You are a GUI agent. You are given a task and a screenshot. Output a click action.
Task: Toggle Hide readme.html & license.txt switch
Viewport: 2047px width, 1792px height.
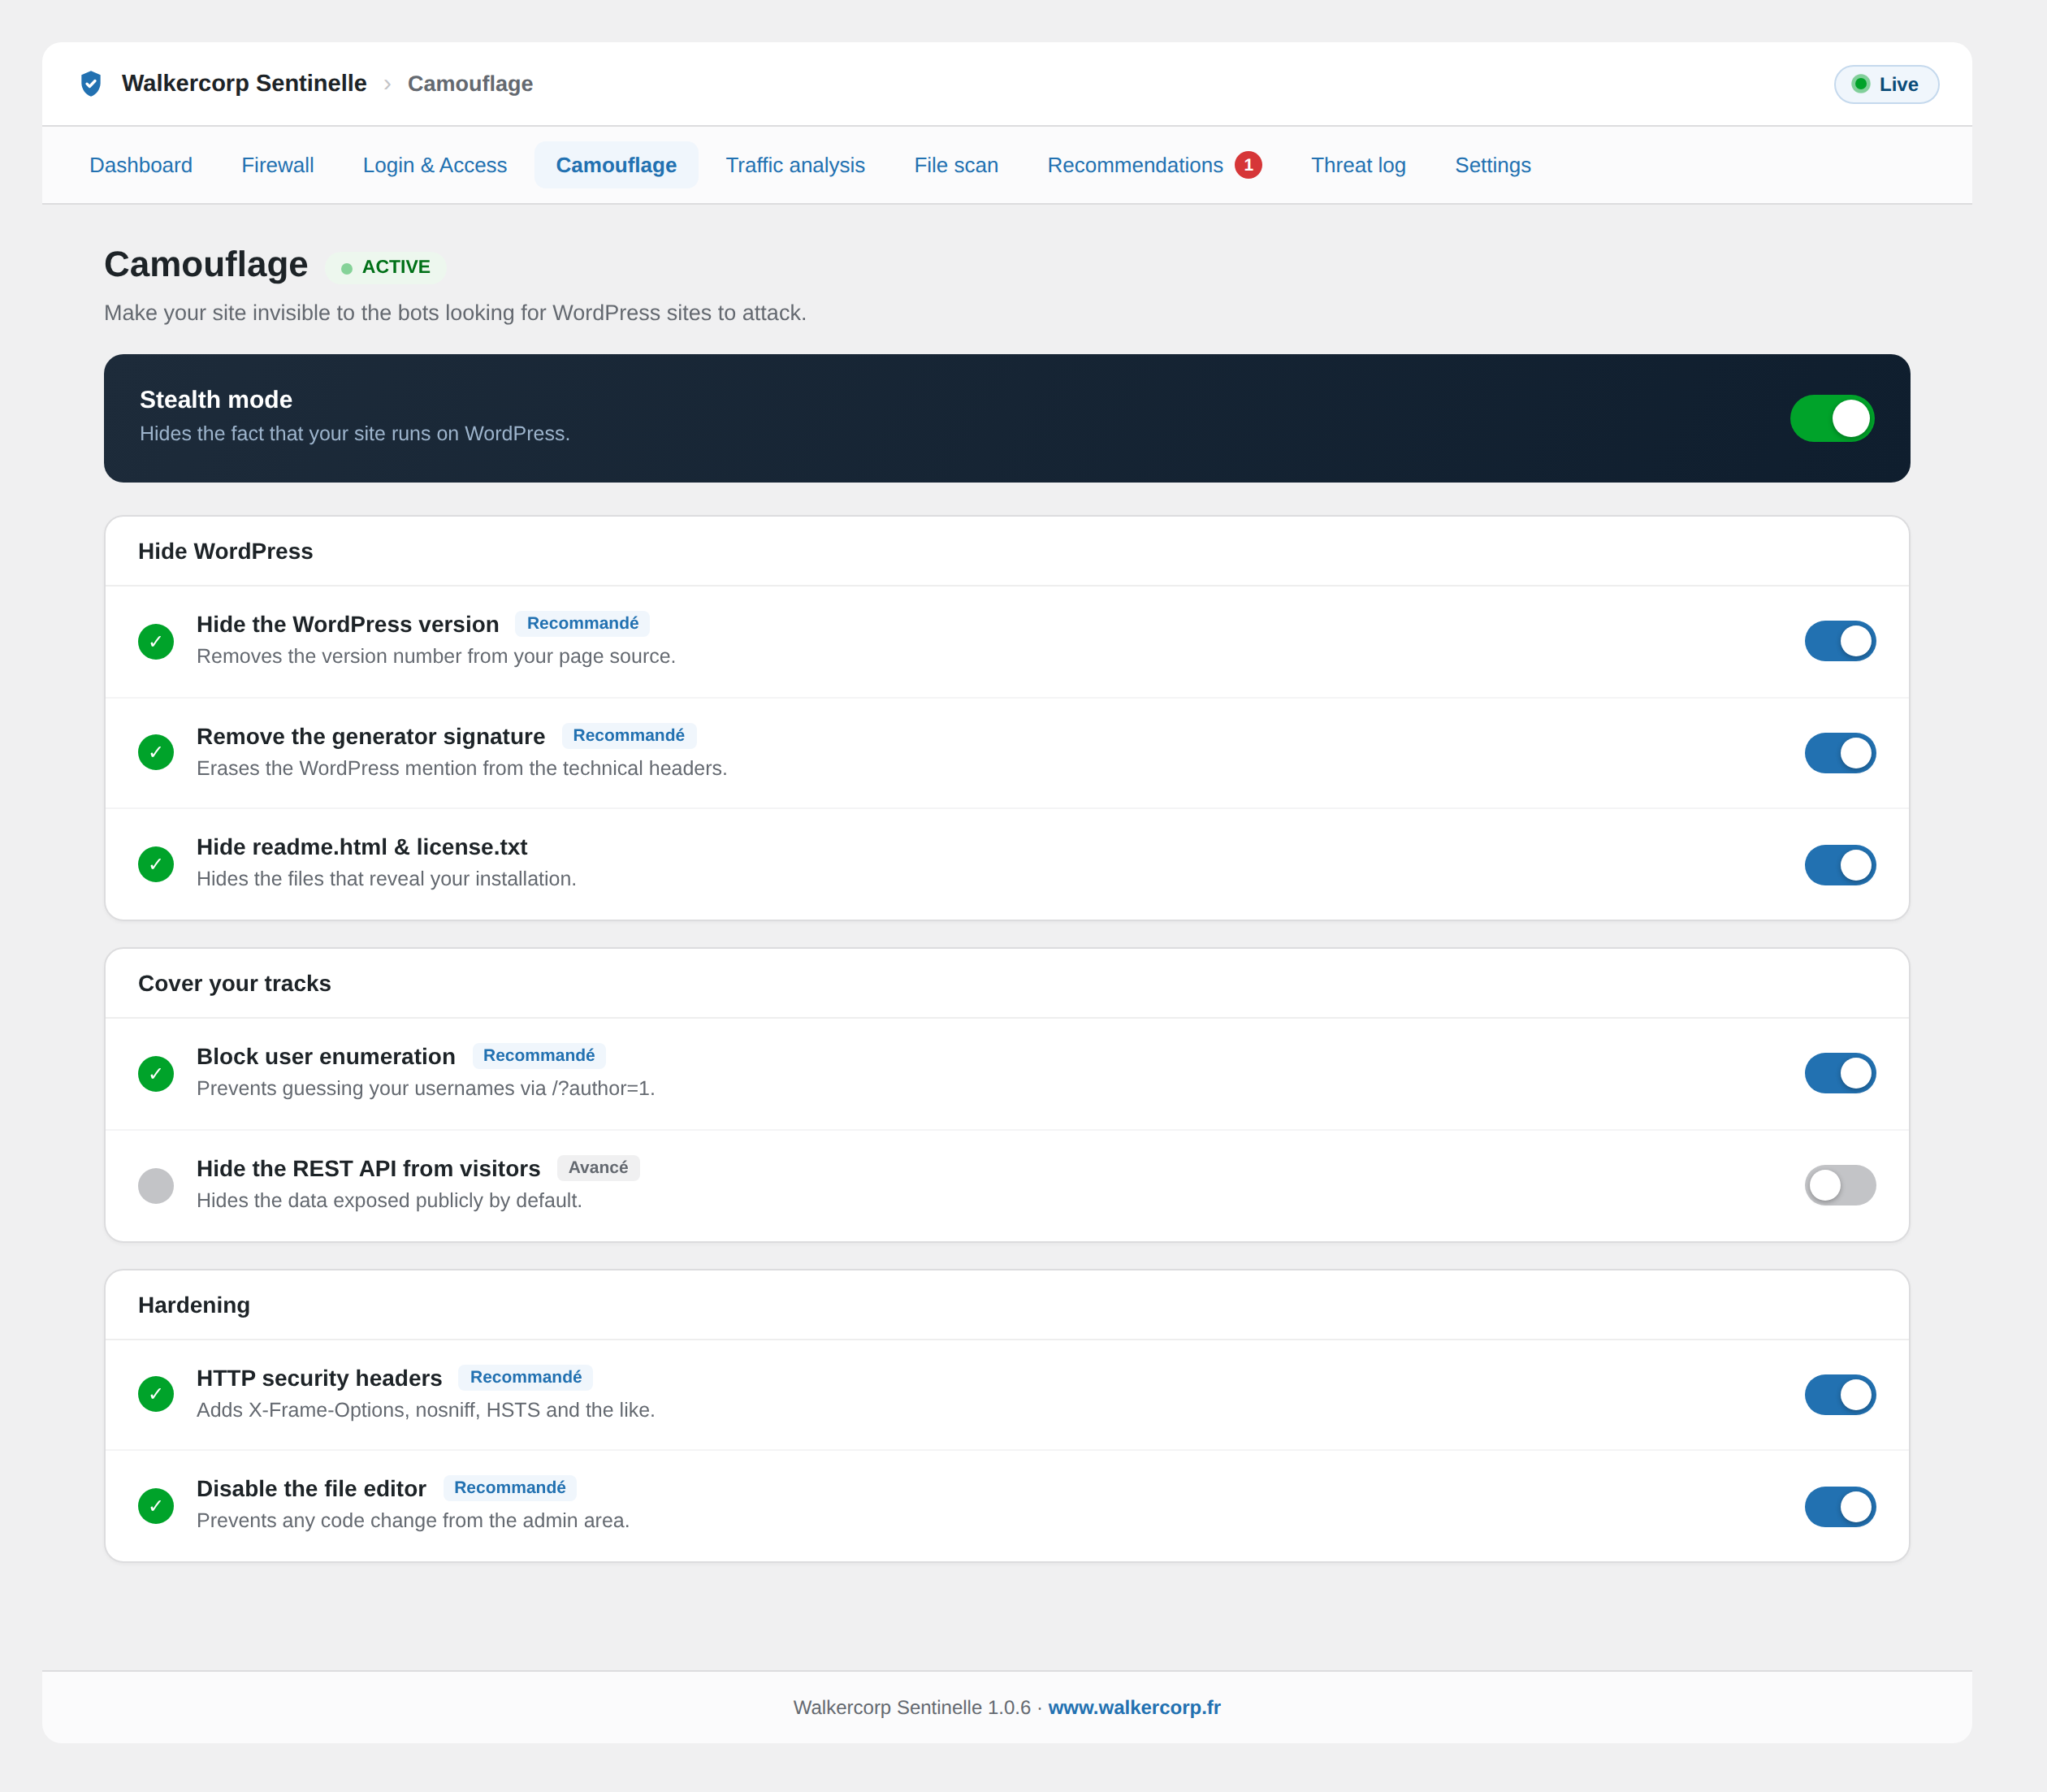click(1840, 865)
